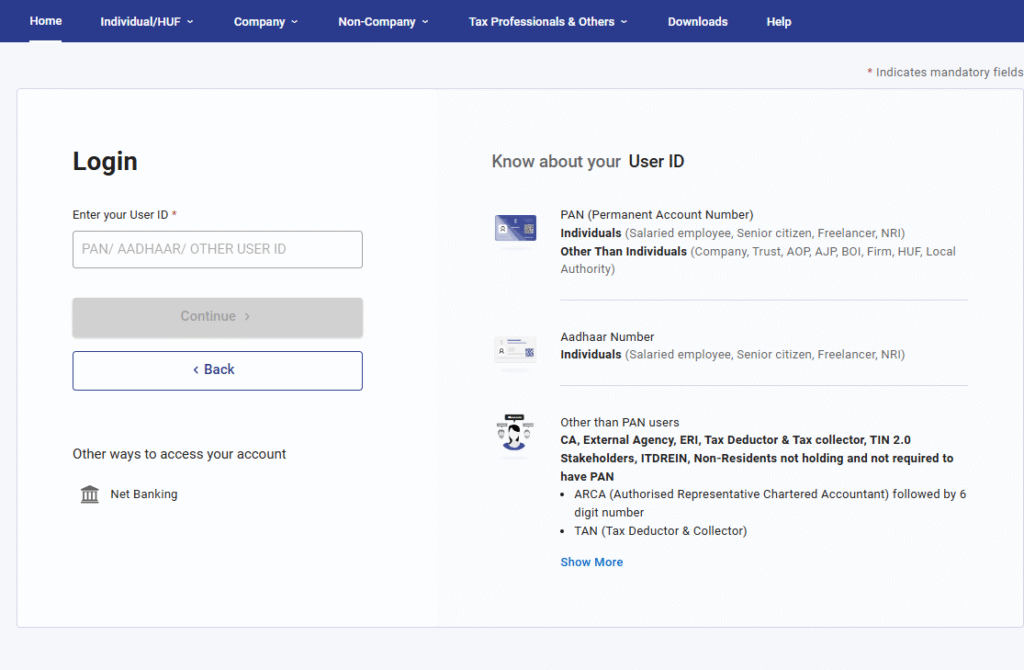The width and height of the screenshot is (1024, 670).
Task: Click the "Other than PAN users" heading
Action: (x=620, y=422)
